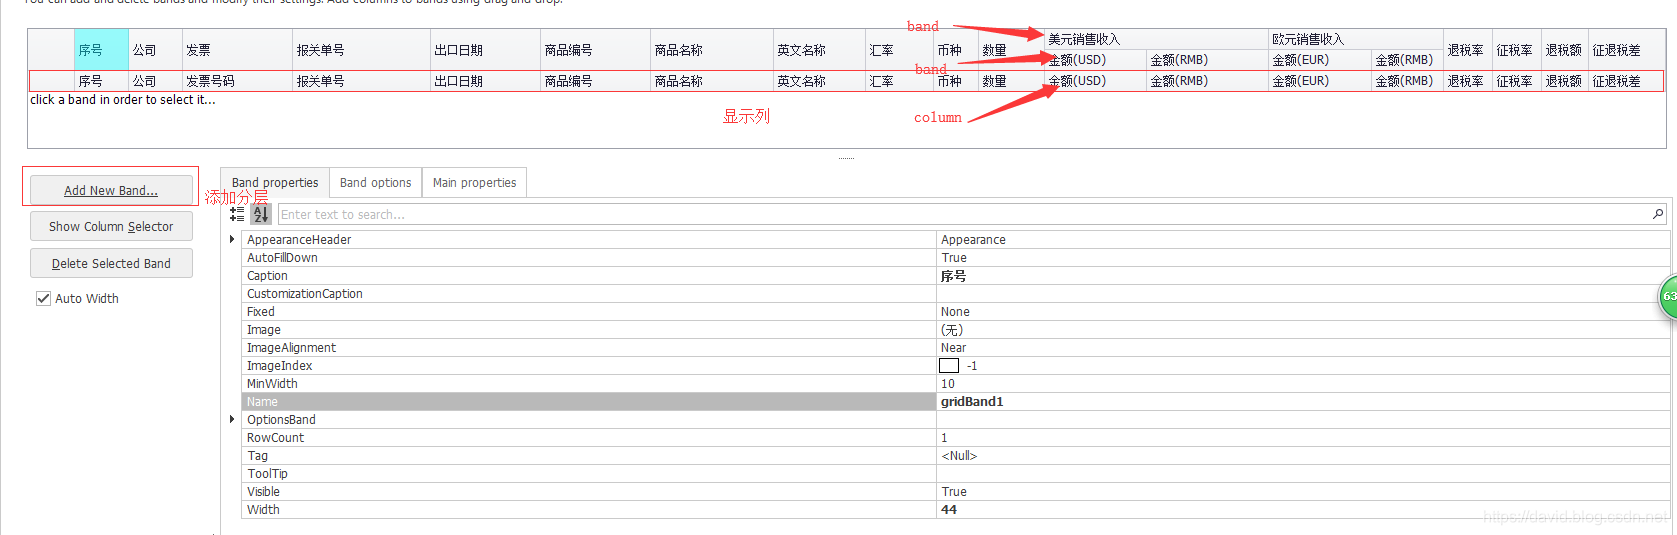Select the 美元销售收入 band header
Screen dimensions: 1677x535
pyautogui.click(x=1156, y=39)
